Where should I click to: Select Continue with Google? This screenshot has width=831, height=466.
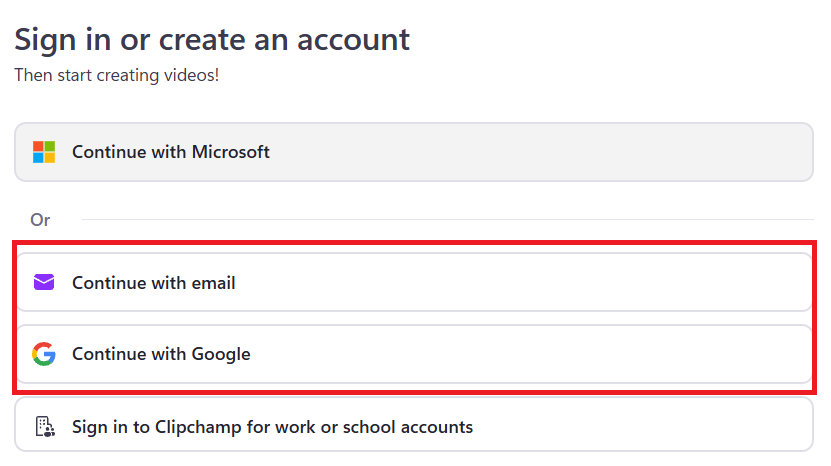(413, 354)
